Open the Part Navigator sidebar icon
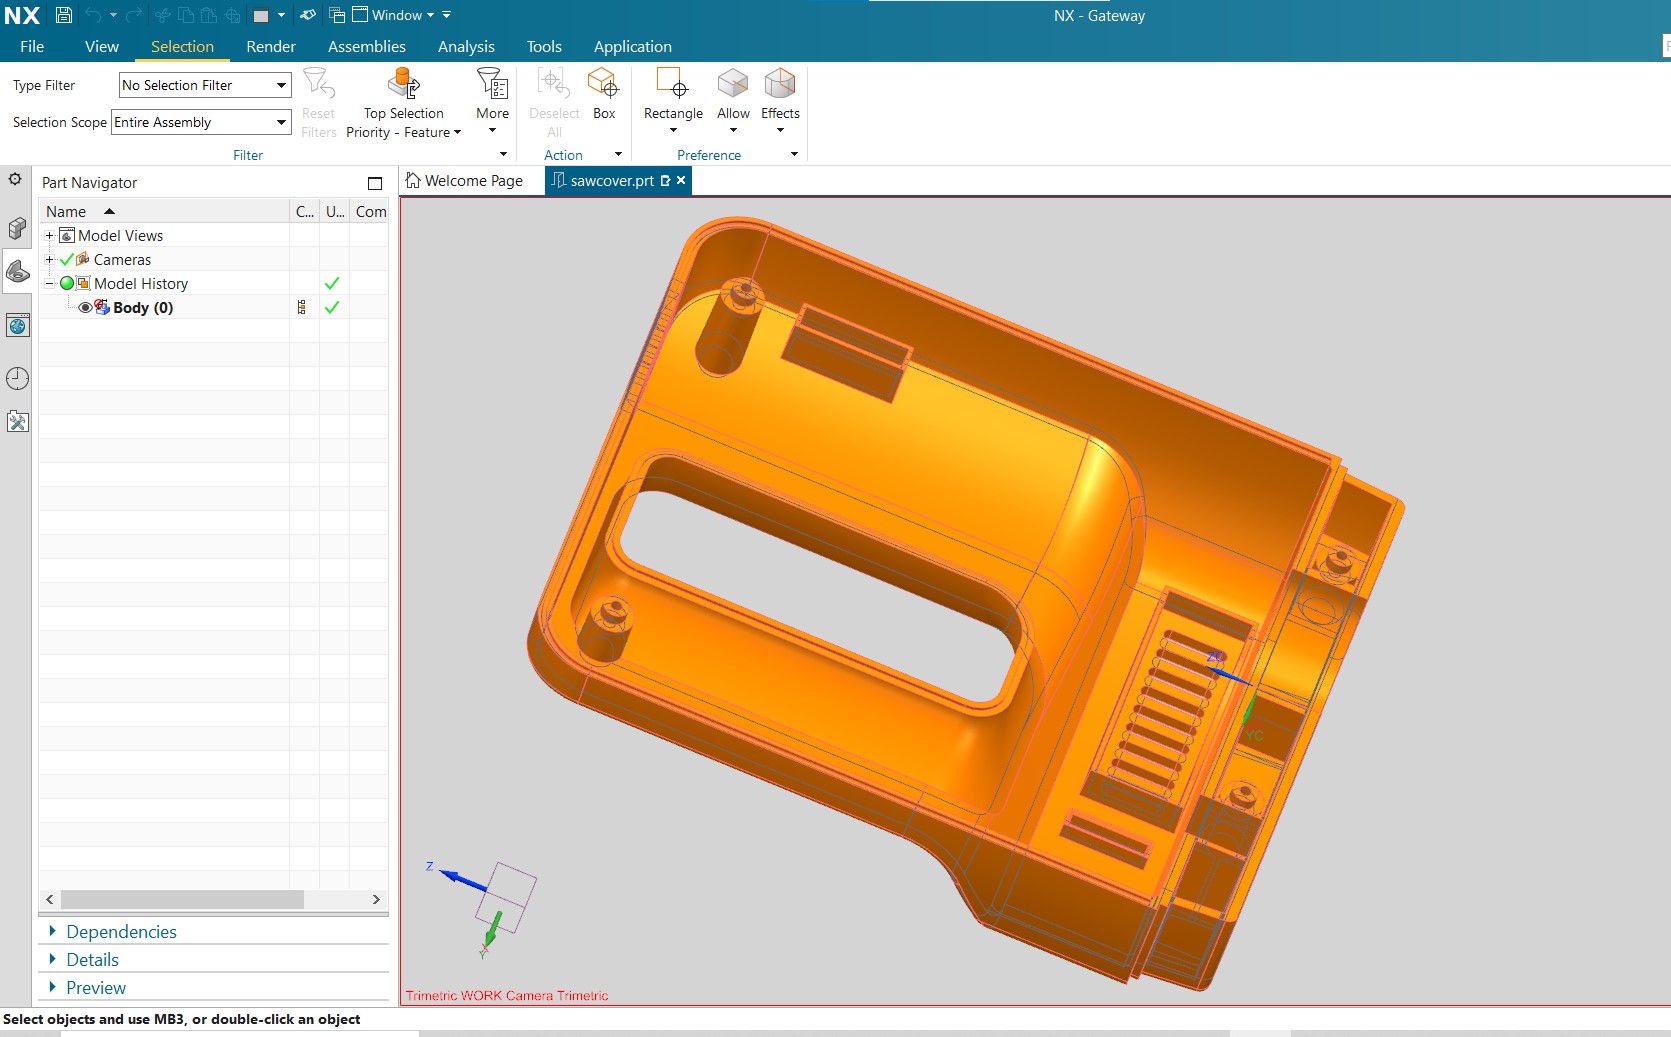 click(x=17, y=271)
